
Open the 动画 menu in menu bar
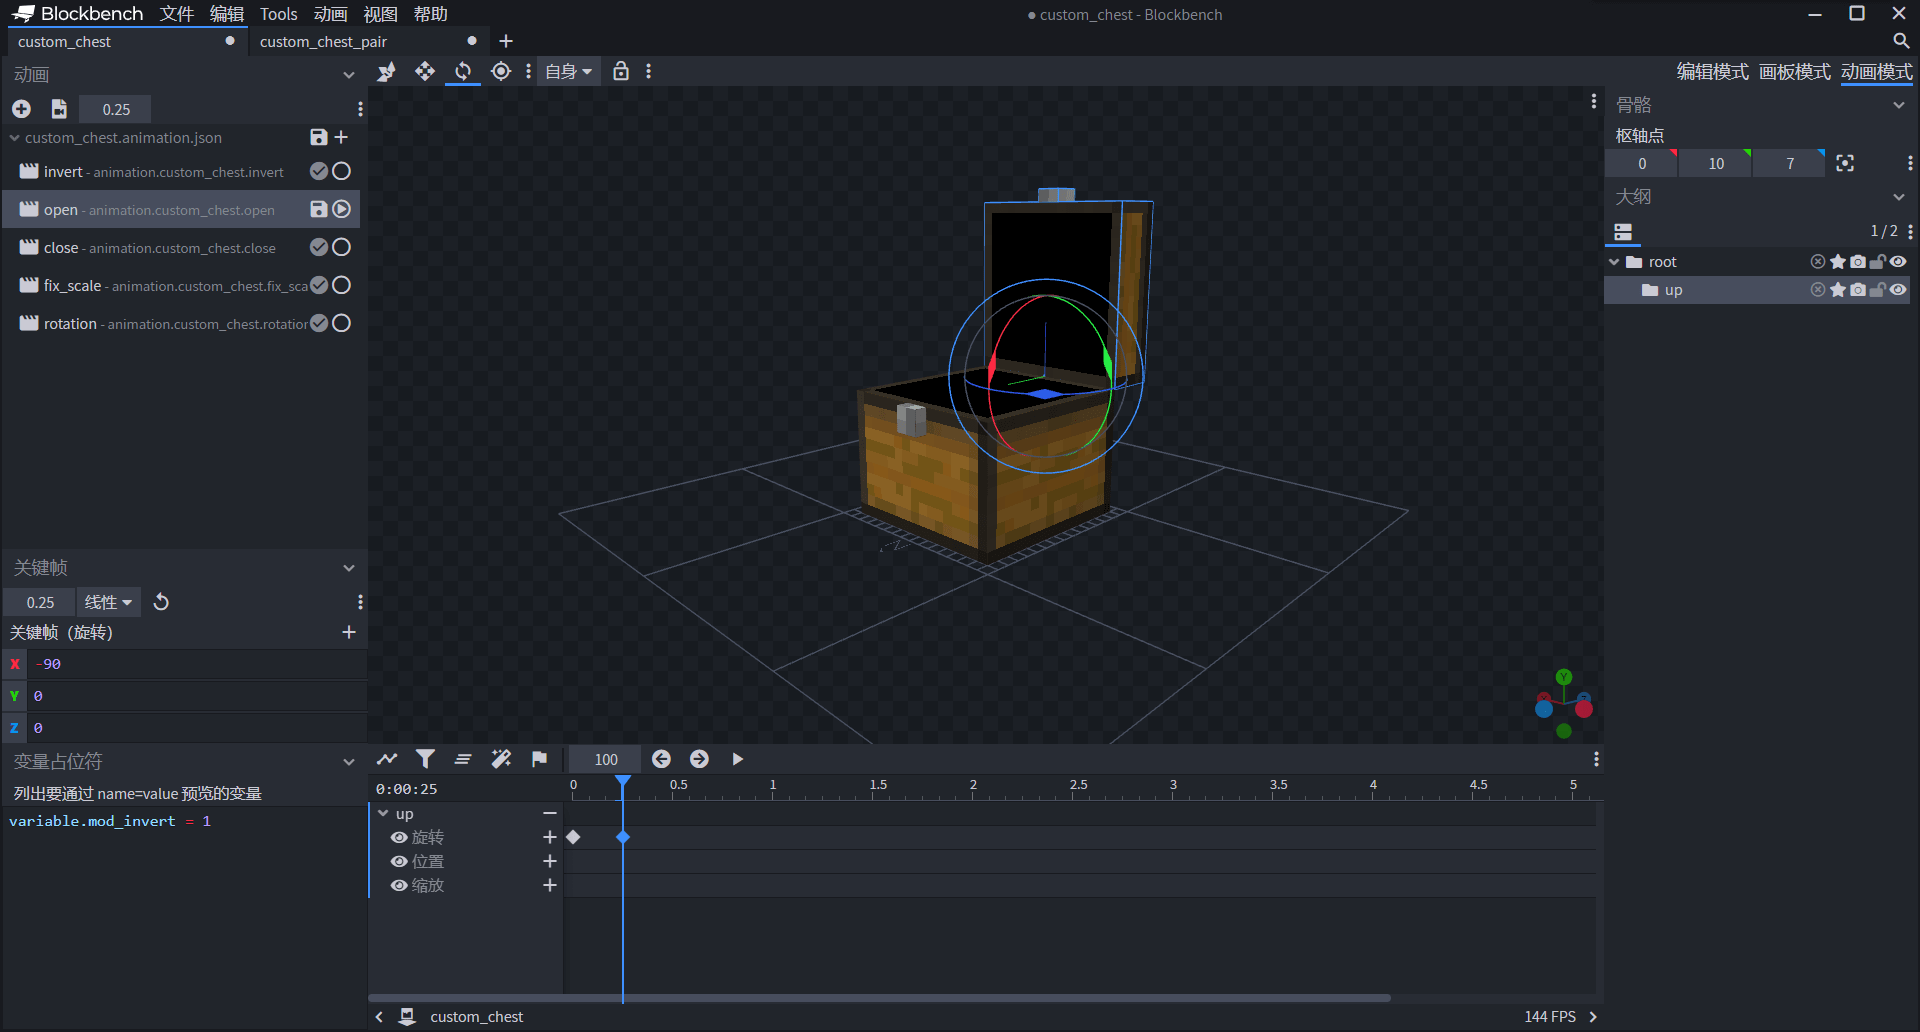tap(330, 14)
